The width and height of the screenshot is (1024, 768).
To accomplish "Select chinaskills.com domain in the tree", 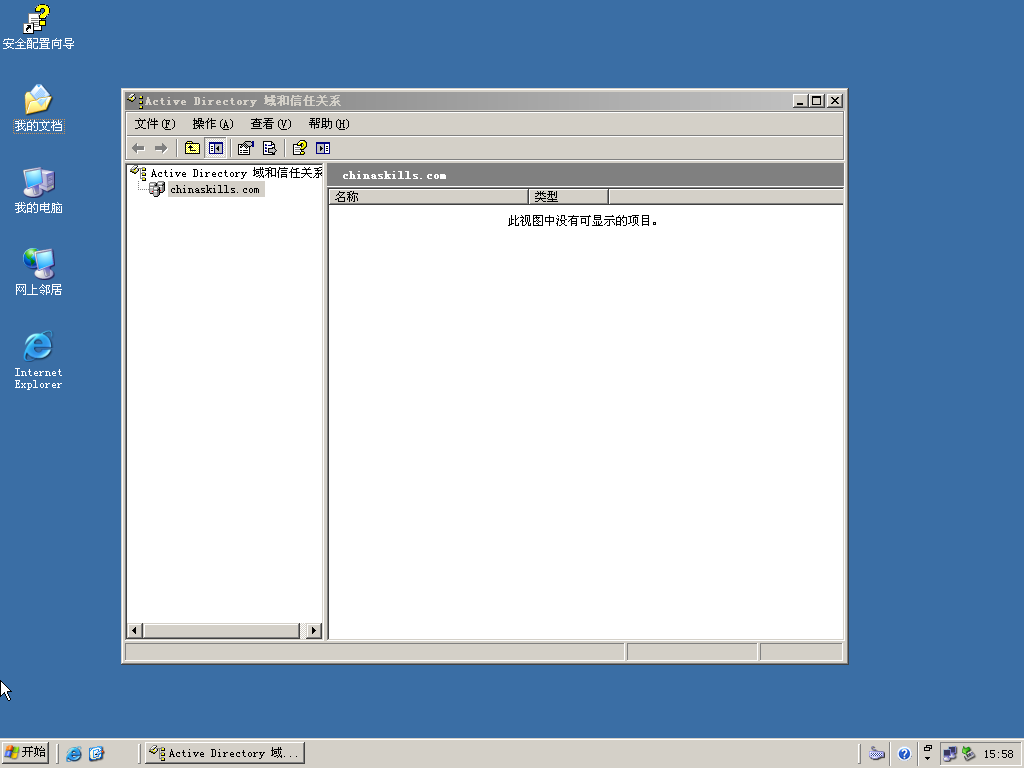I will tap(216, 189).
